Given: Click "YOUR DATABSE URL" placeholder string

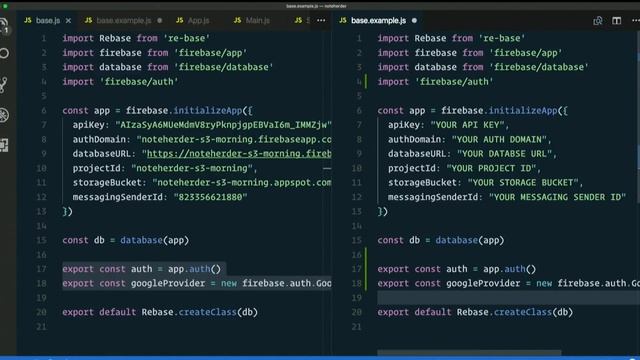Looking at the screenshot, I should pyautogui.click(x=504, y=154).
